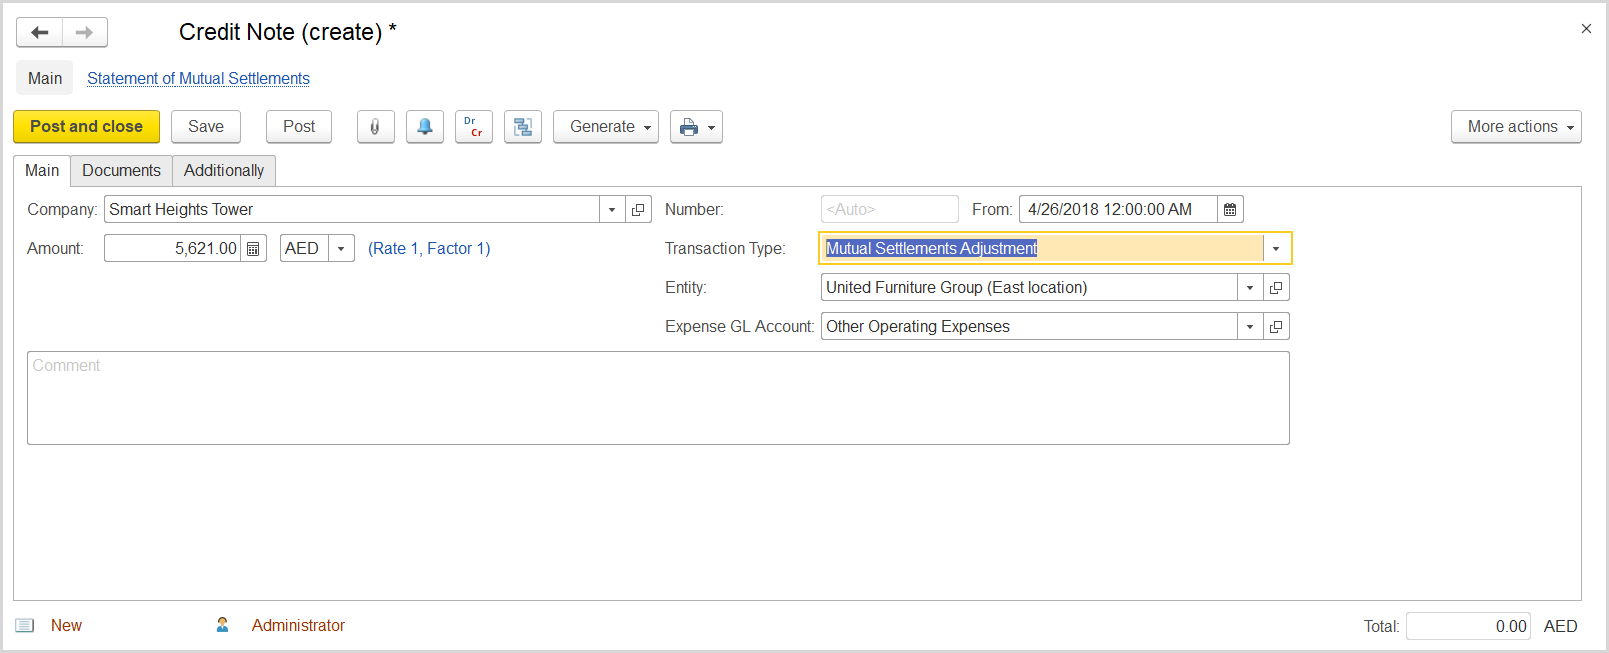Click the Number field showing Auto
1609x653 pixels.
pos(890,209)
